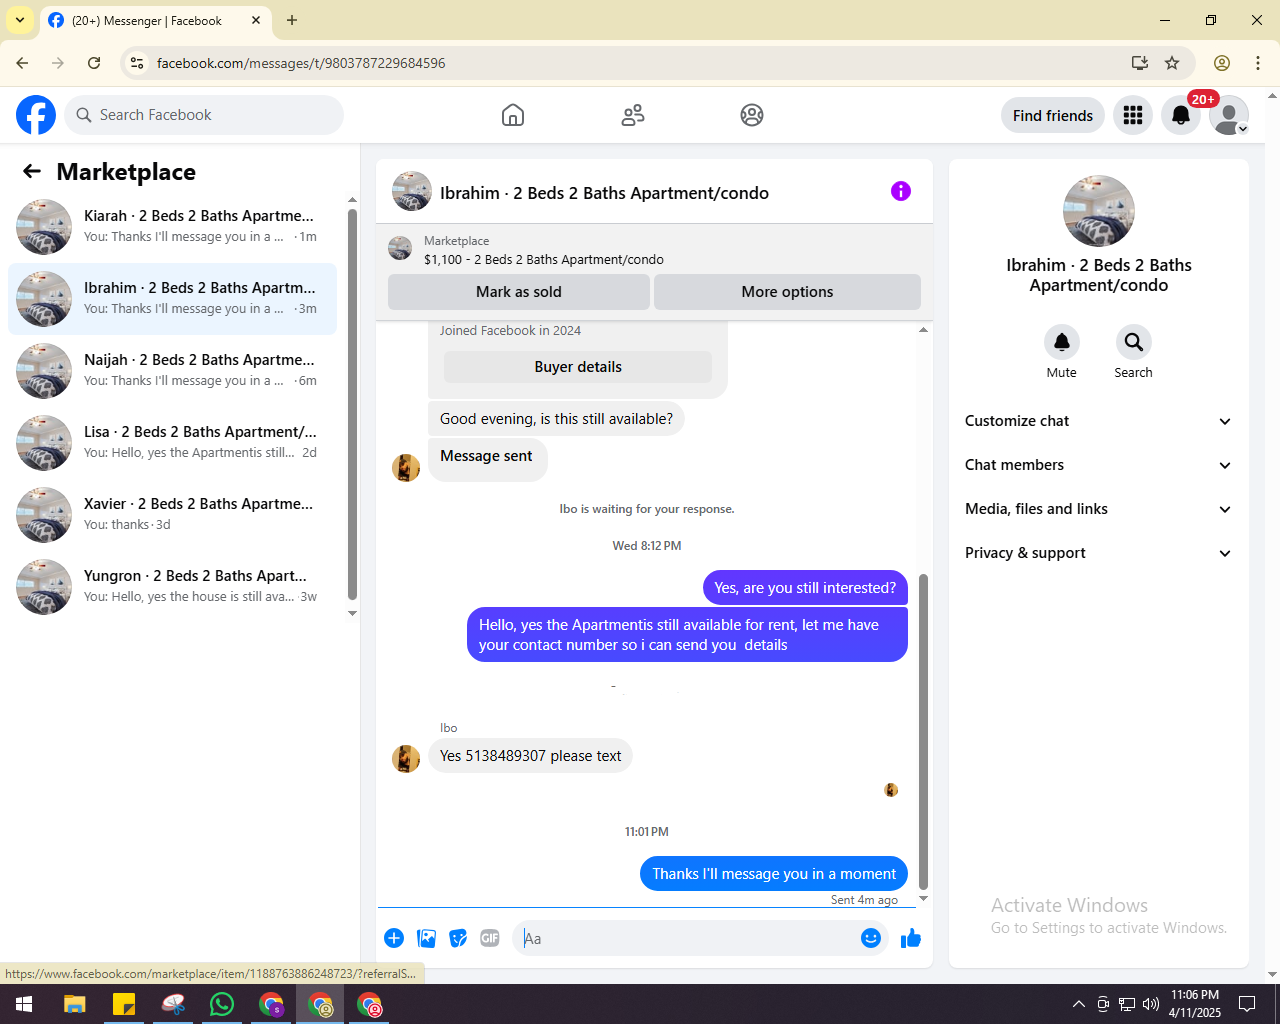Open the Windows Start menu
Viewport: 1280px width, 1024px height.
coord(24,1004)
